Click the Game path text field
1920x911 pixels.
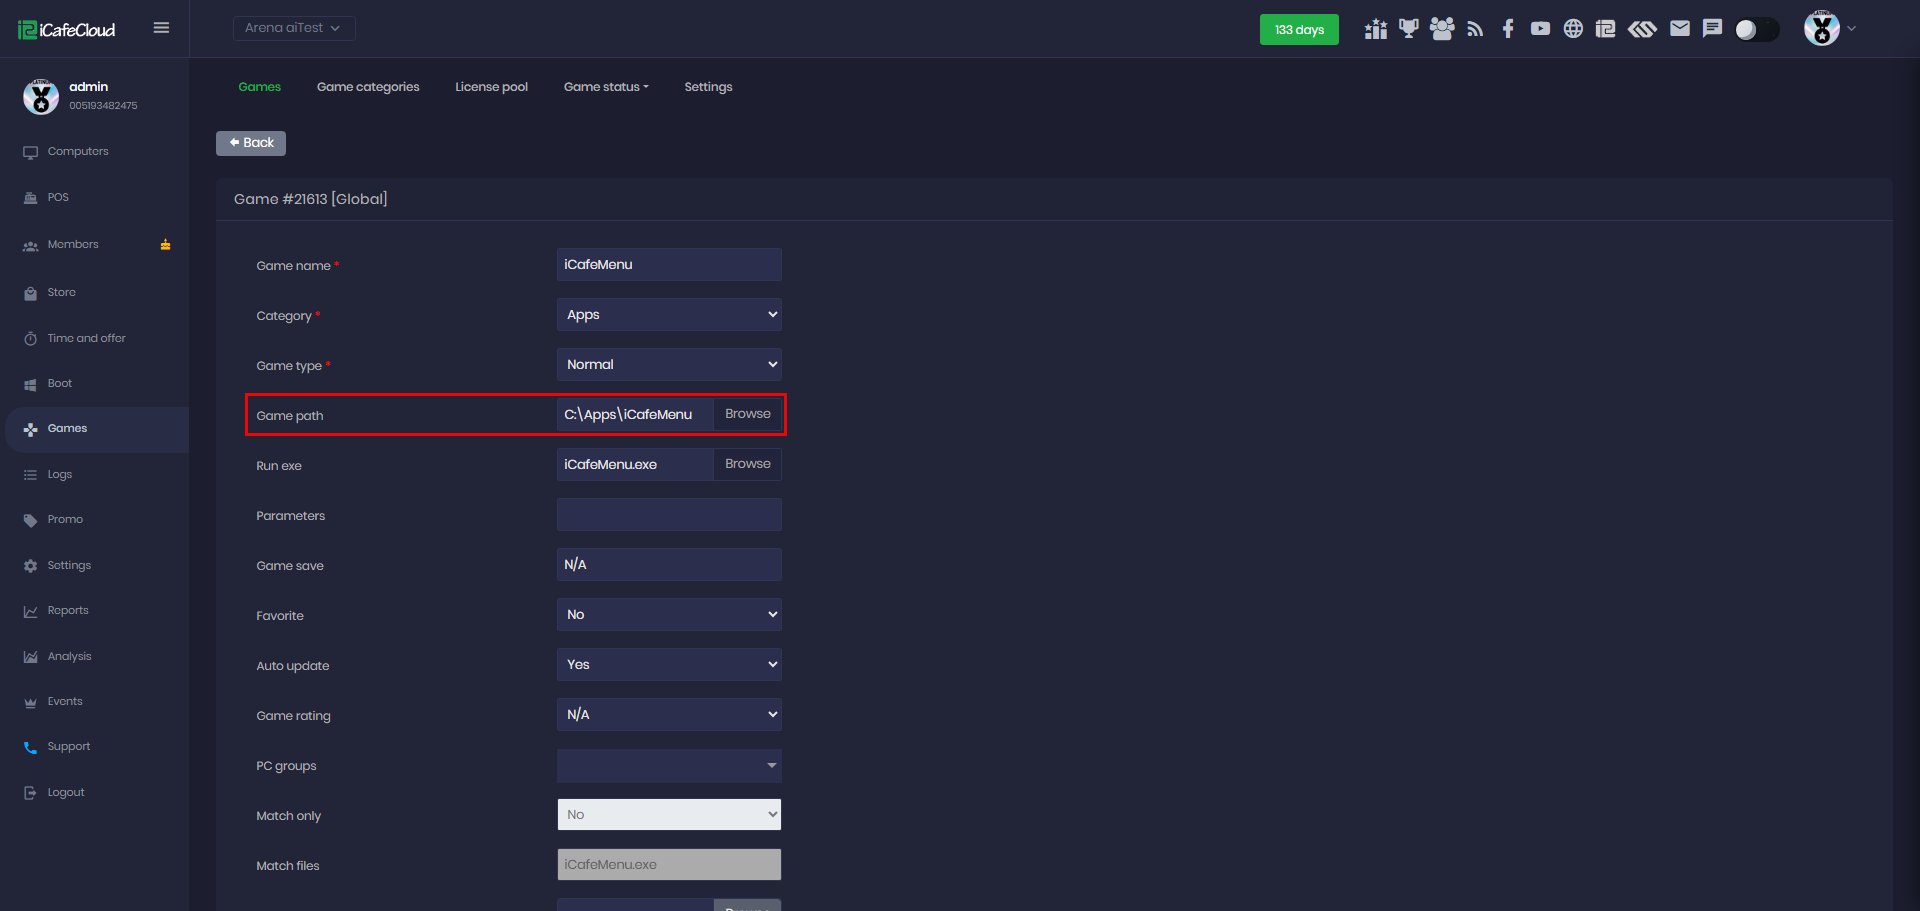click(635, 415)
